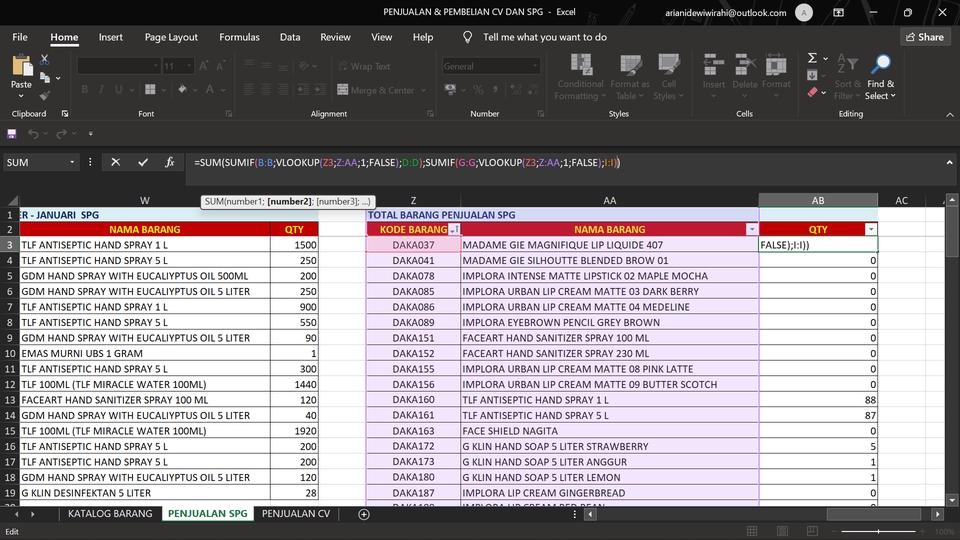Toggle Align Left alignment
Viewport: 960px width, 540px height.
click(x=249, y=89)
